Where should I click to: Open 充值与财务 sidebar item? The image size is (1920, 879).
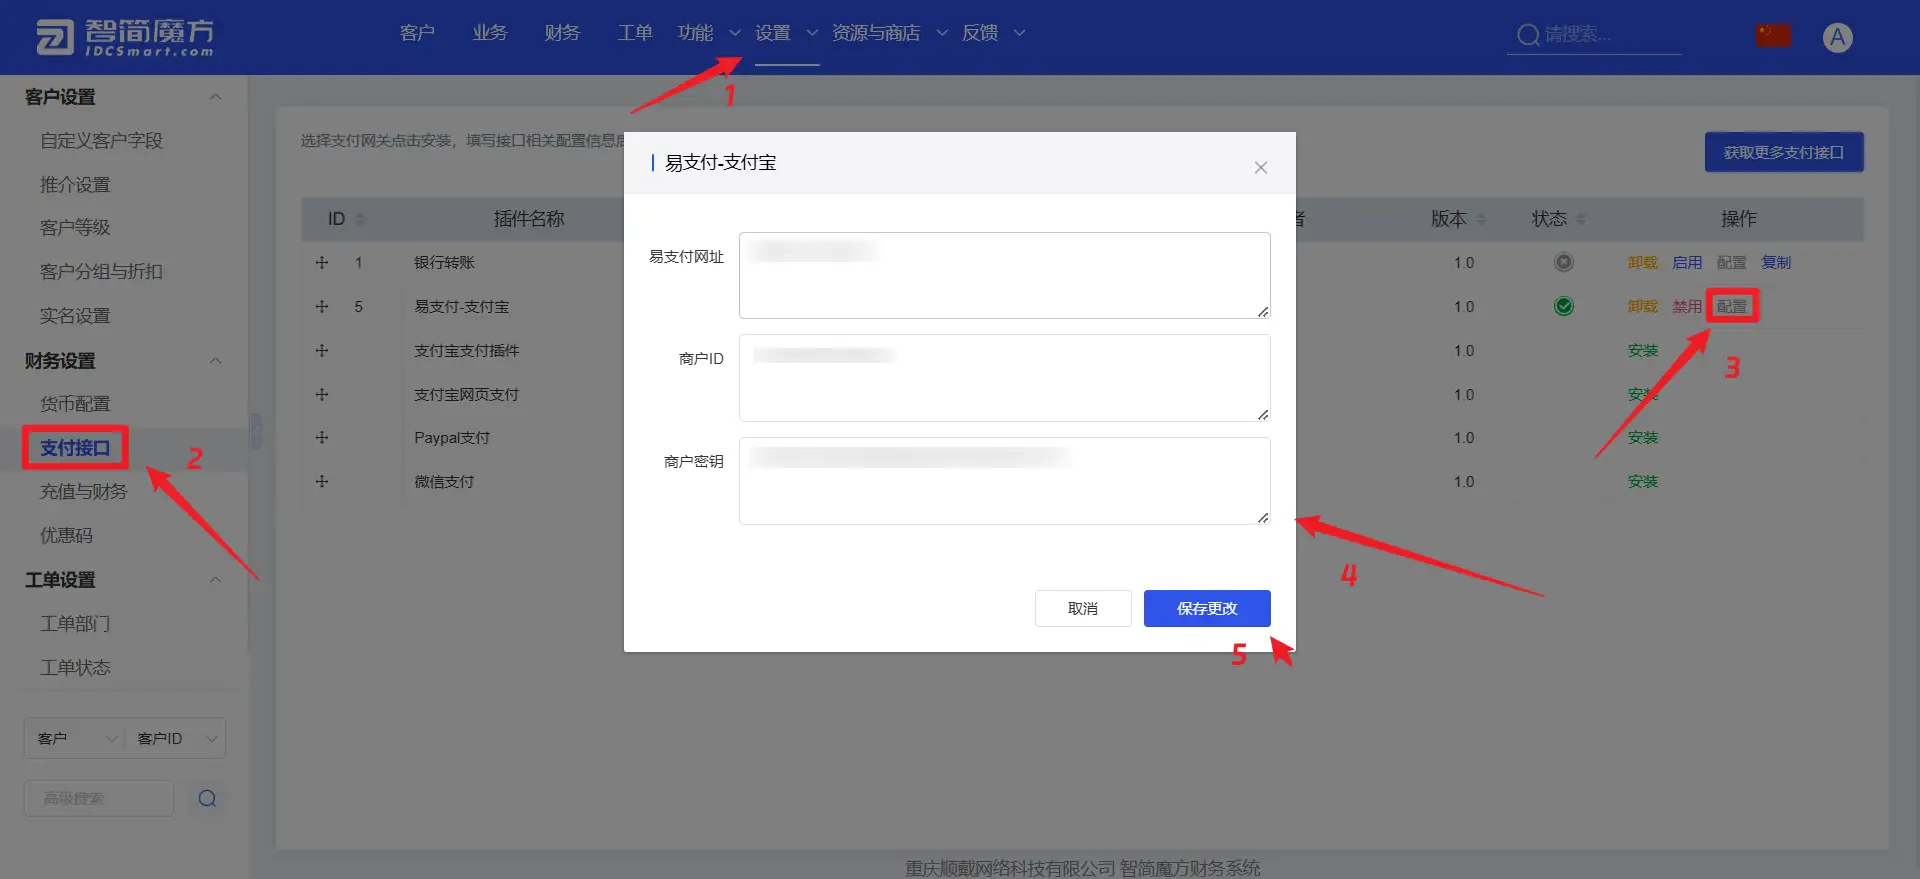(84, 492)
